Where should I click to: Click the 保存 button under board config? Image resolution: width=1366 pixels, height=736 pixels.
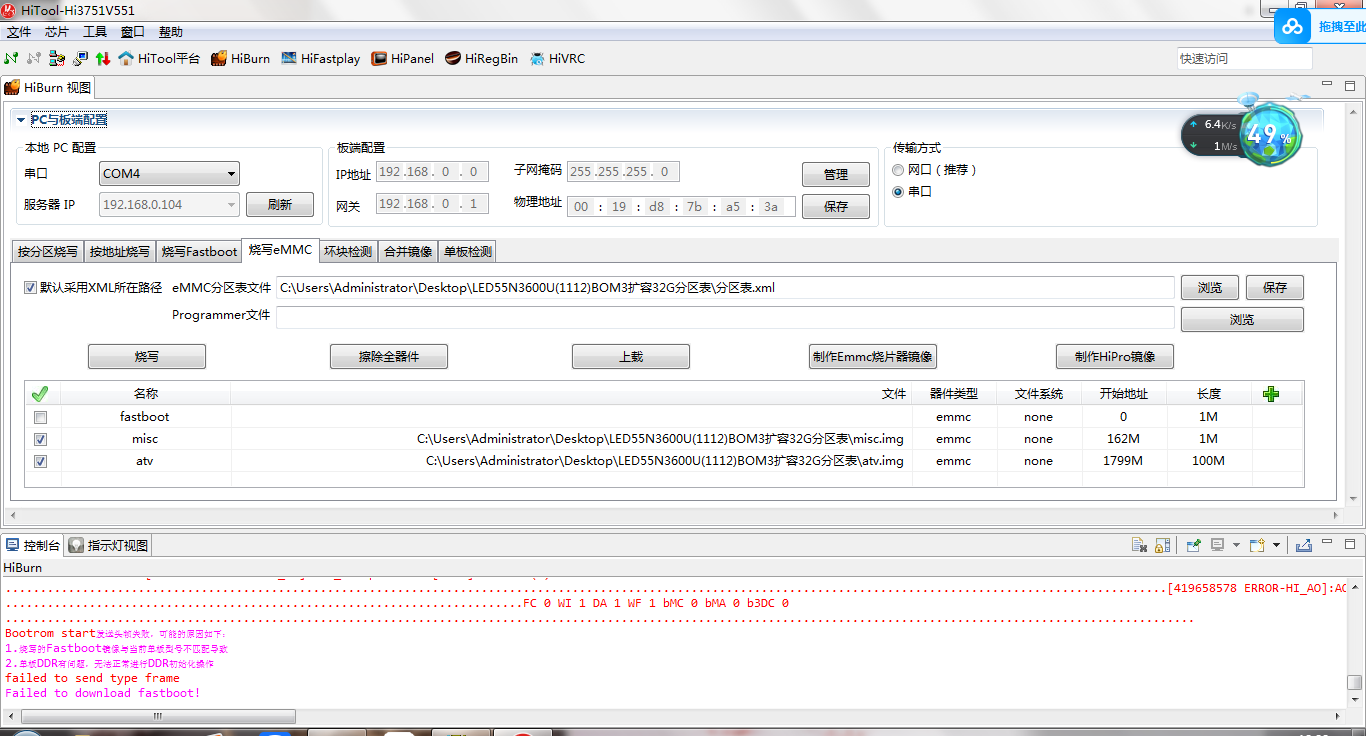[836, 207]
